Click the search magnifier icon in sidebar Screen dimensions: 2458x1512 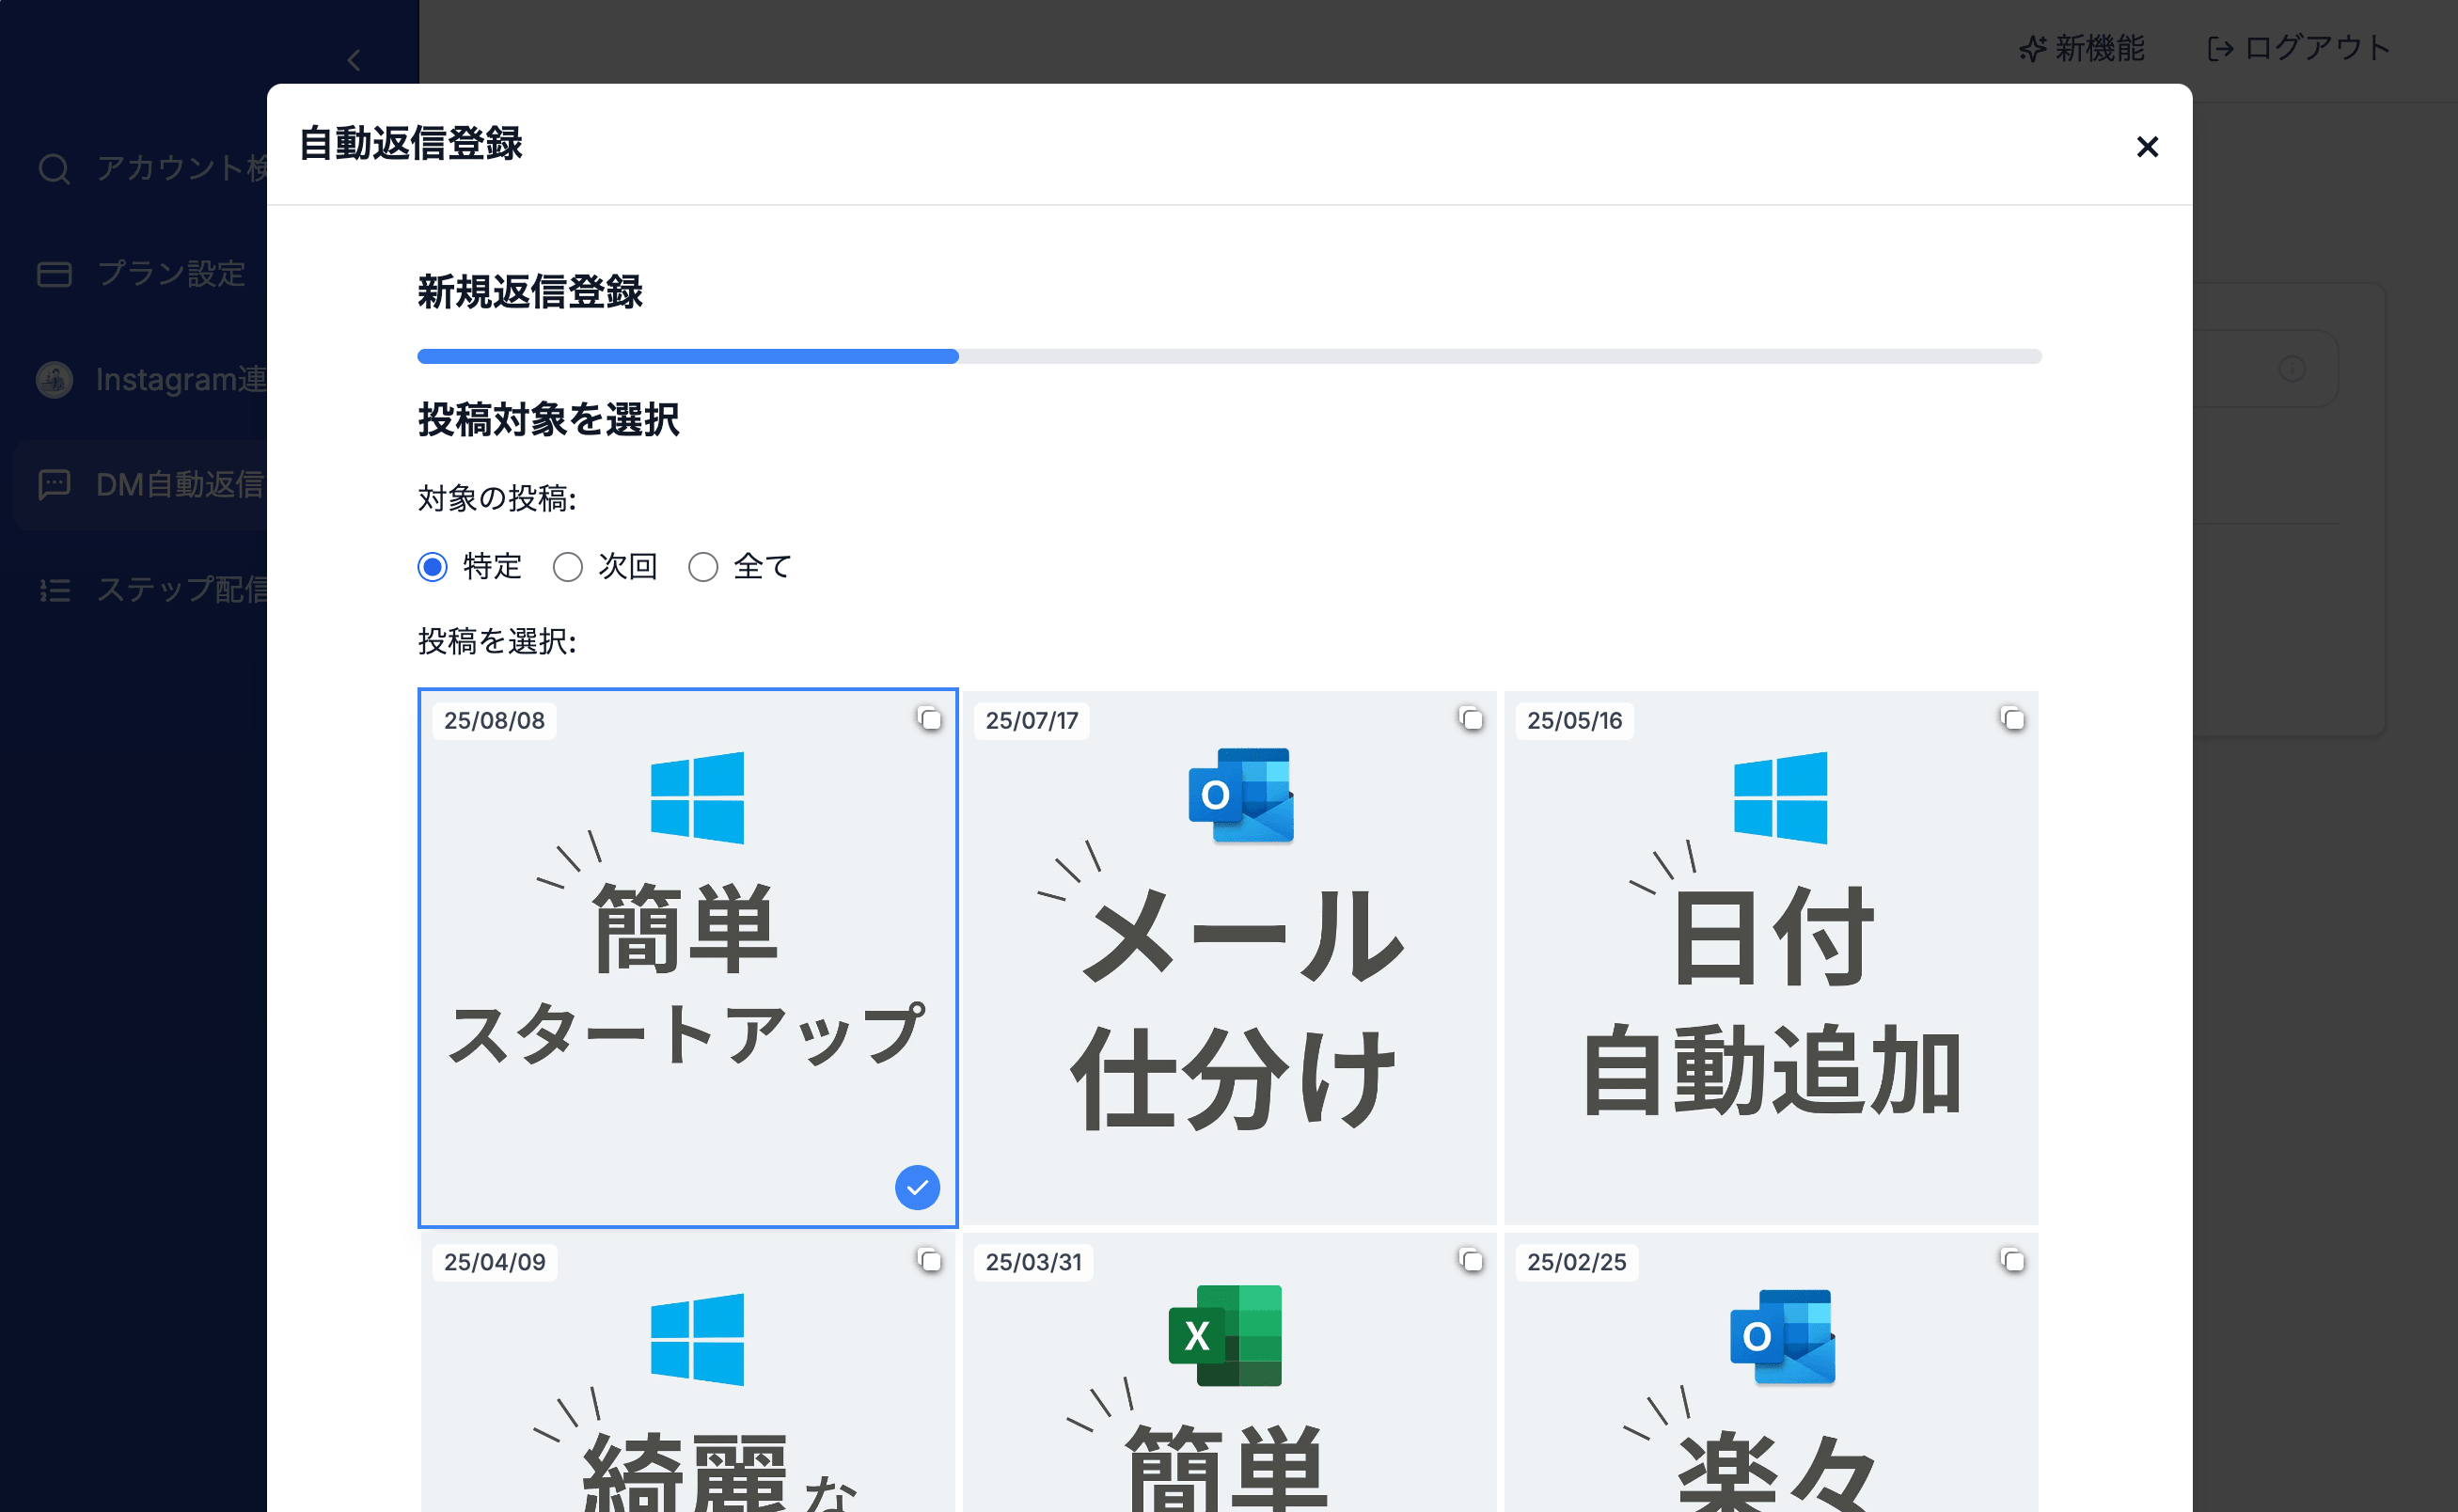pos(54,168)
